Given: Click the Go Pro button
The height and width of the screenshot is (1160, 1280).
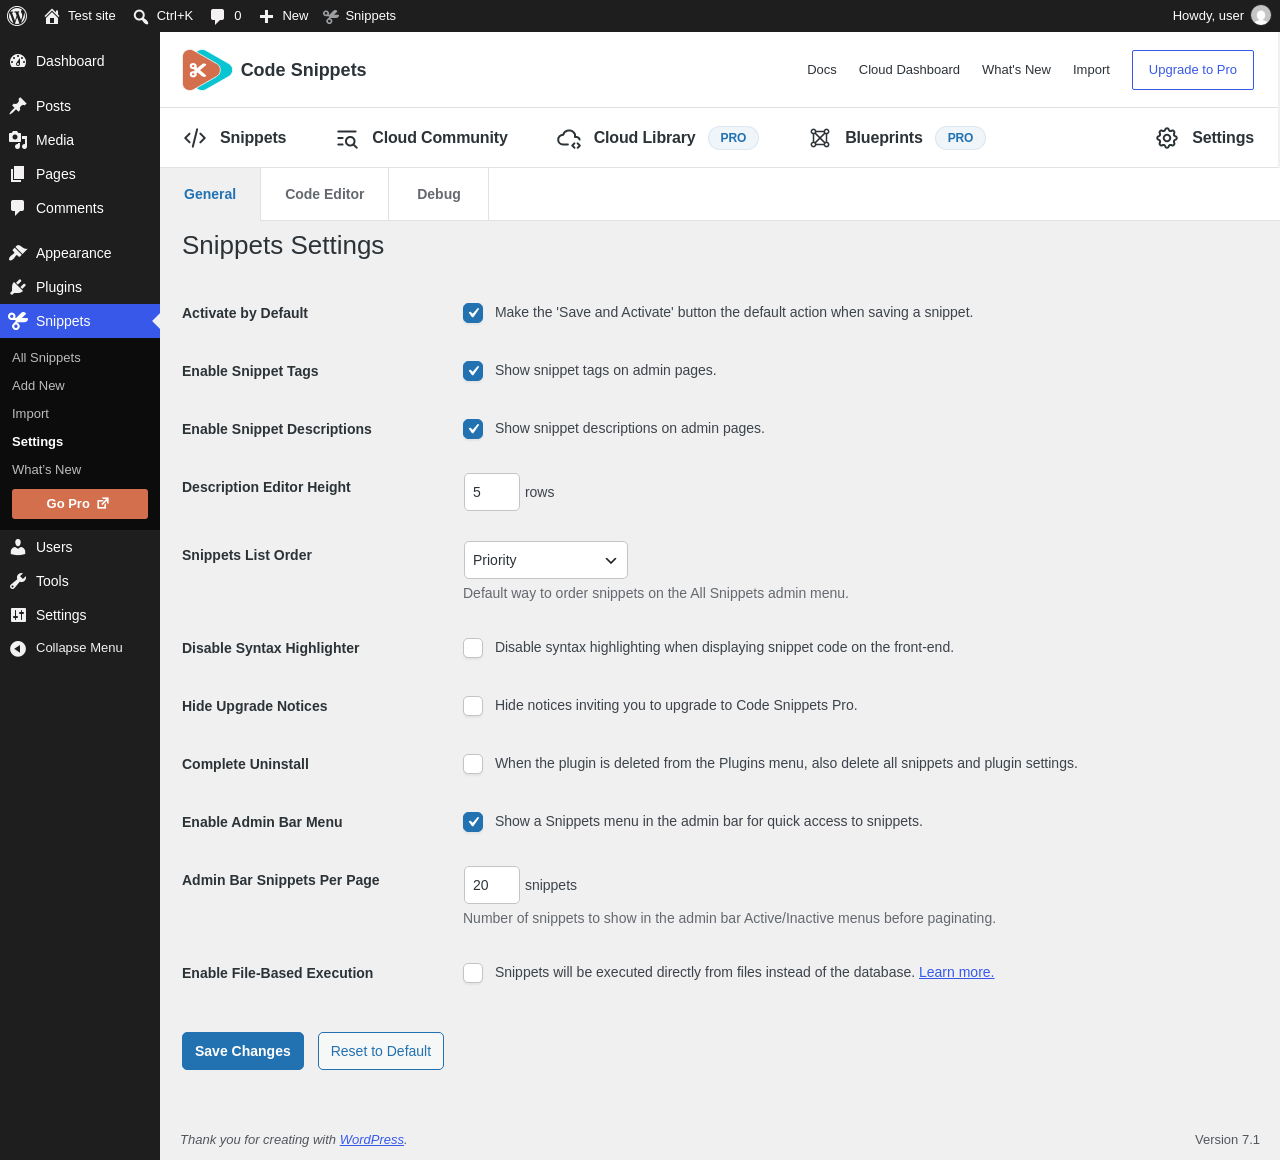Looking at the screenshot, I should click(80, 504).
